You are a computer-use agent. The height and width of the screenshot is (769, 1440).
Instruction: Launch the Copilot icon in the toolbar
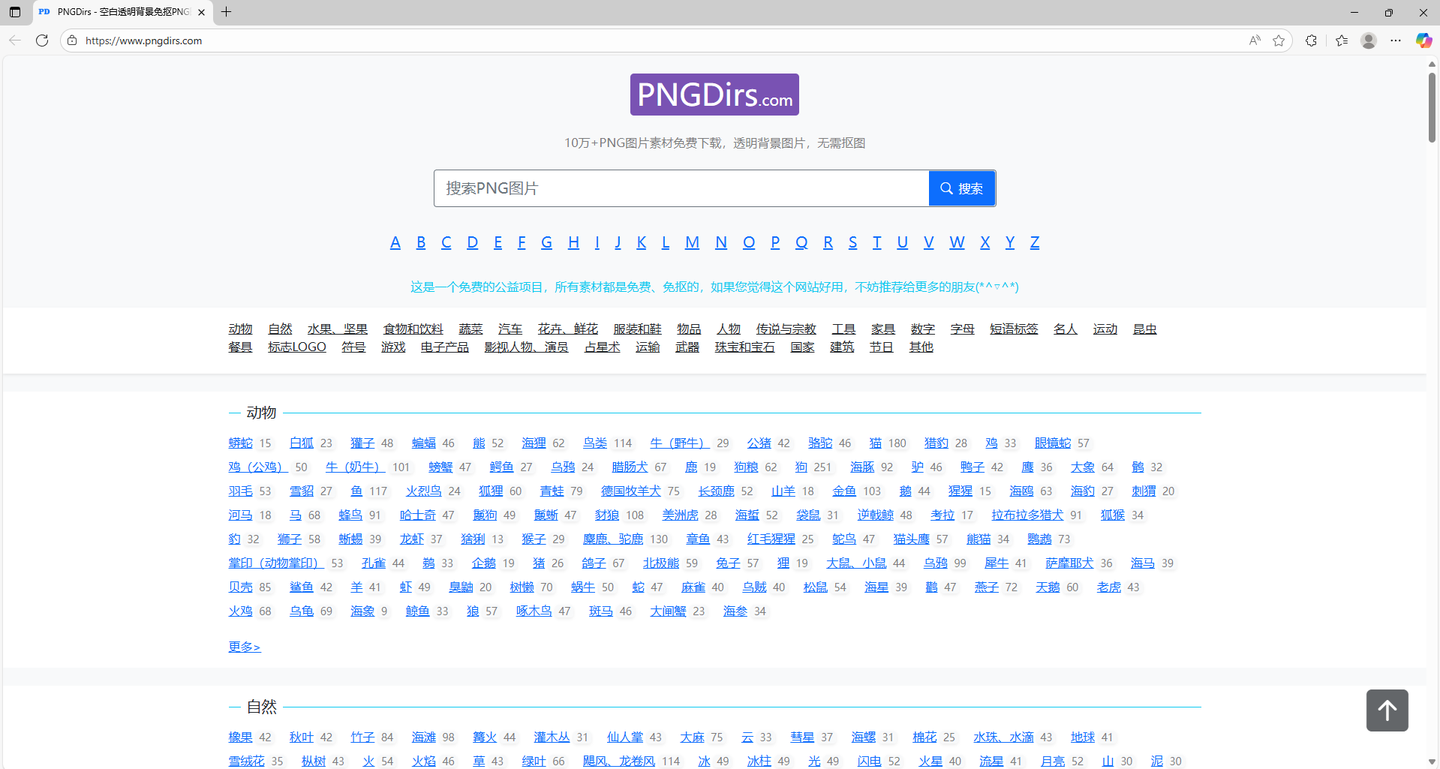pos(1424,41)
